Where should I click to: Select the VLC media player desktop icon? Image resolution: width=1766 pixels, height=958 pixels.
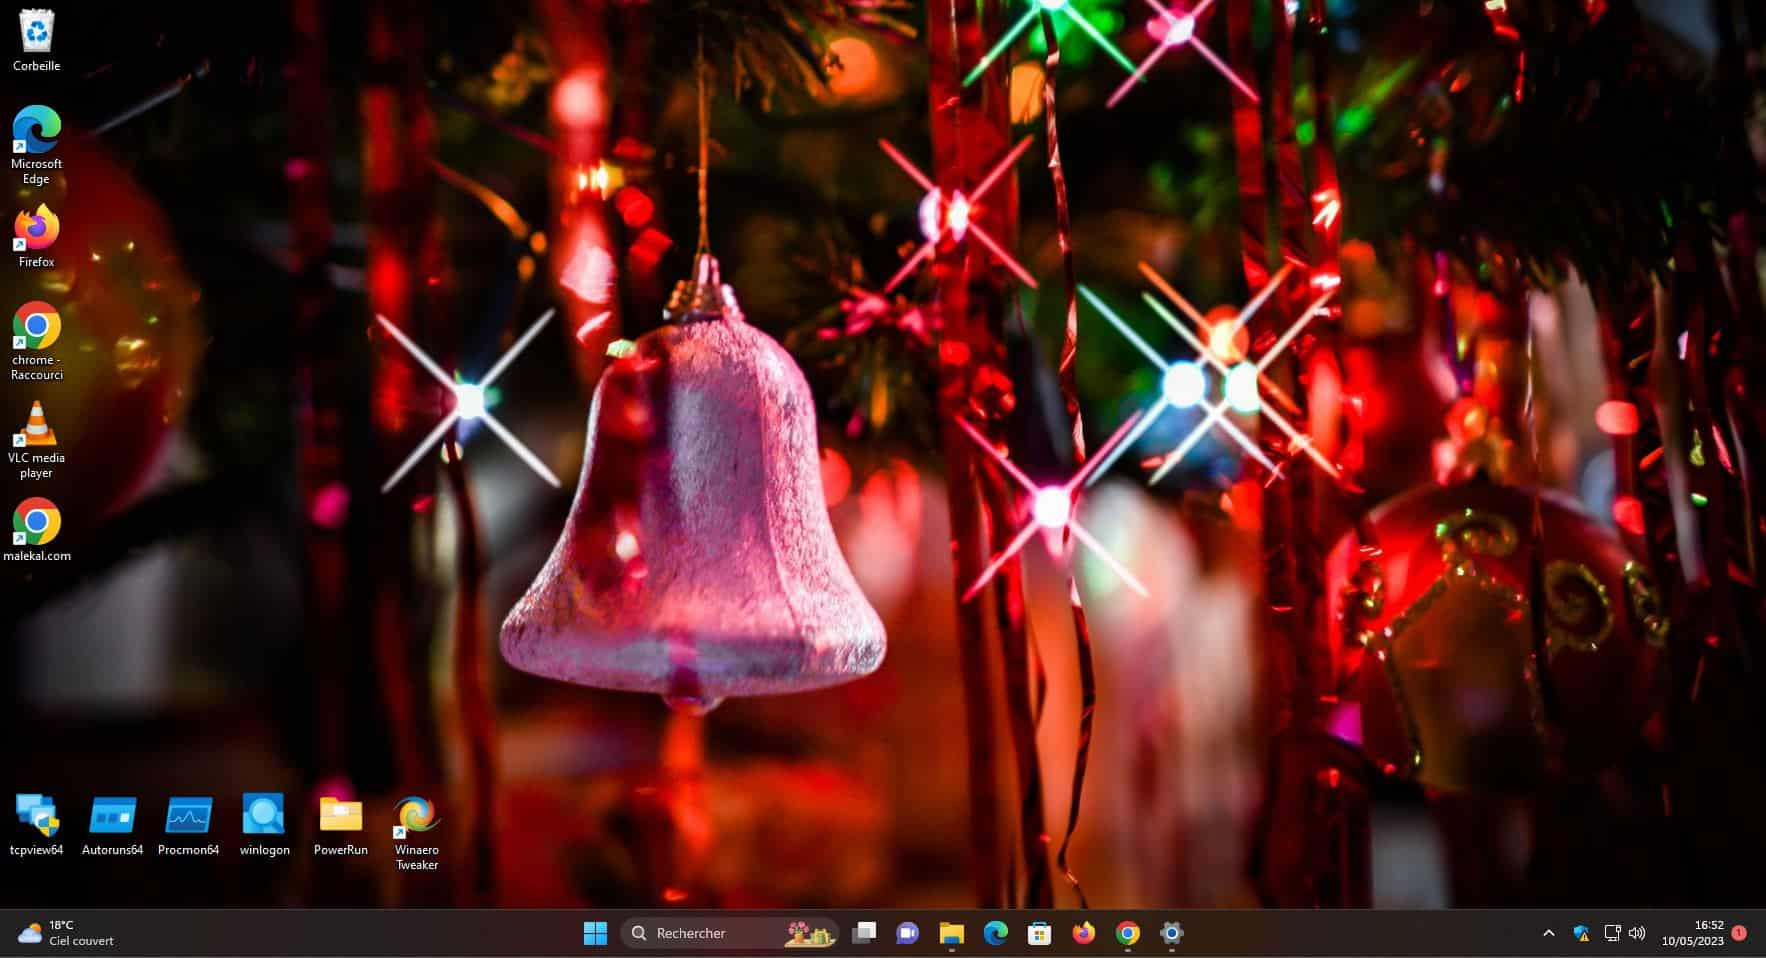pyautogui.click(x=37, y=439)
